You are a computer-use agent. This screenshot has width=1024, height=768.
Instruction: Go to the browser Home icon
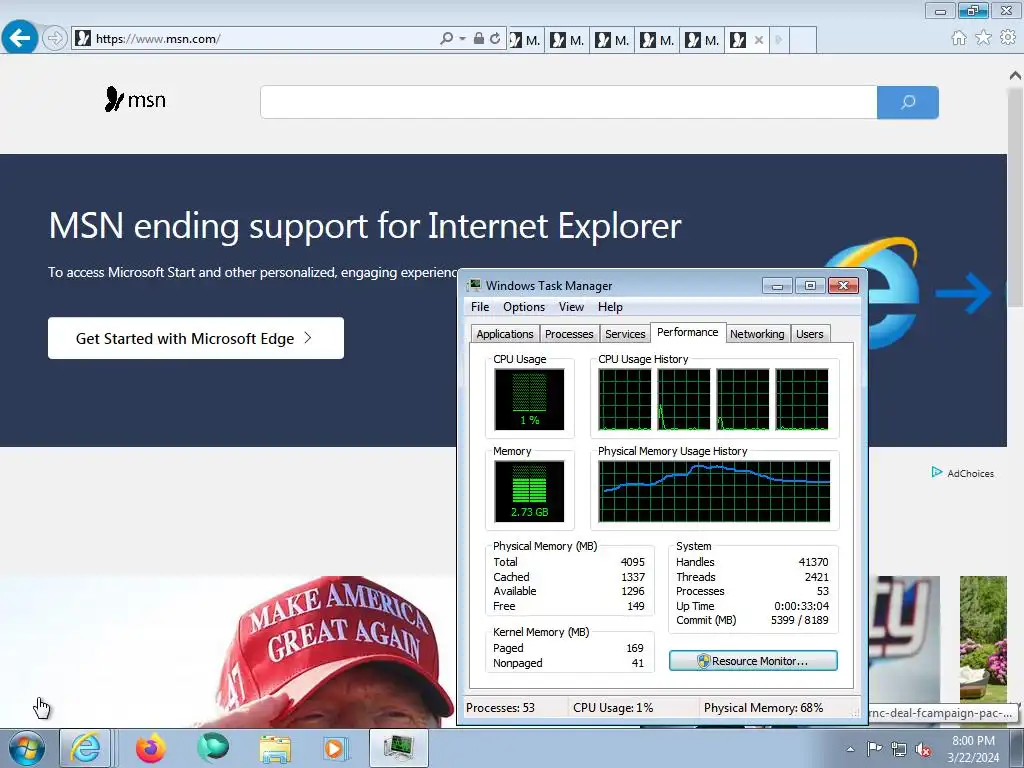pyautogui.click(x=958, y=38)
